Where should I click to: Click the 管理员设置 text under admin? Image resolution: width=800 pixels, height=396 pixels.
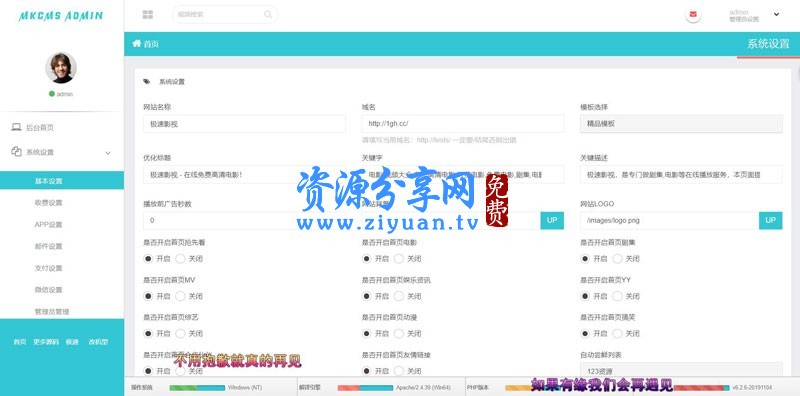pos(744,19)
